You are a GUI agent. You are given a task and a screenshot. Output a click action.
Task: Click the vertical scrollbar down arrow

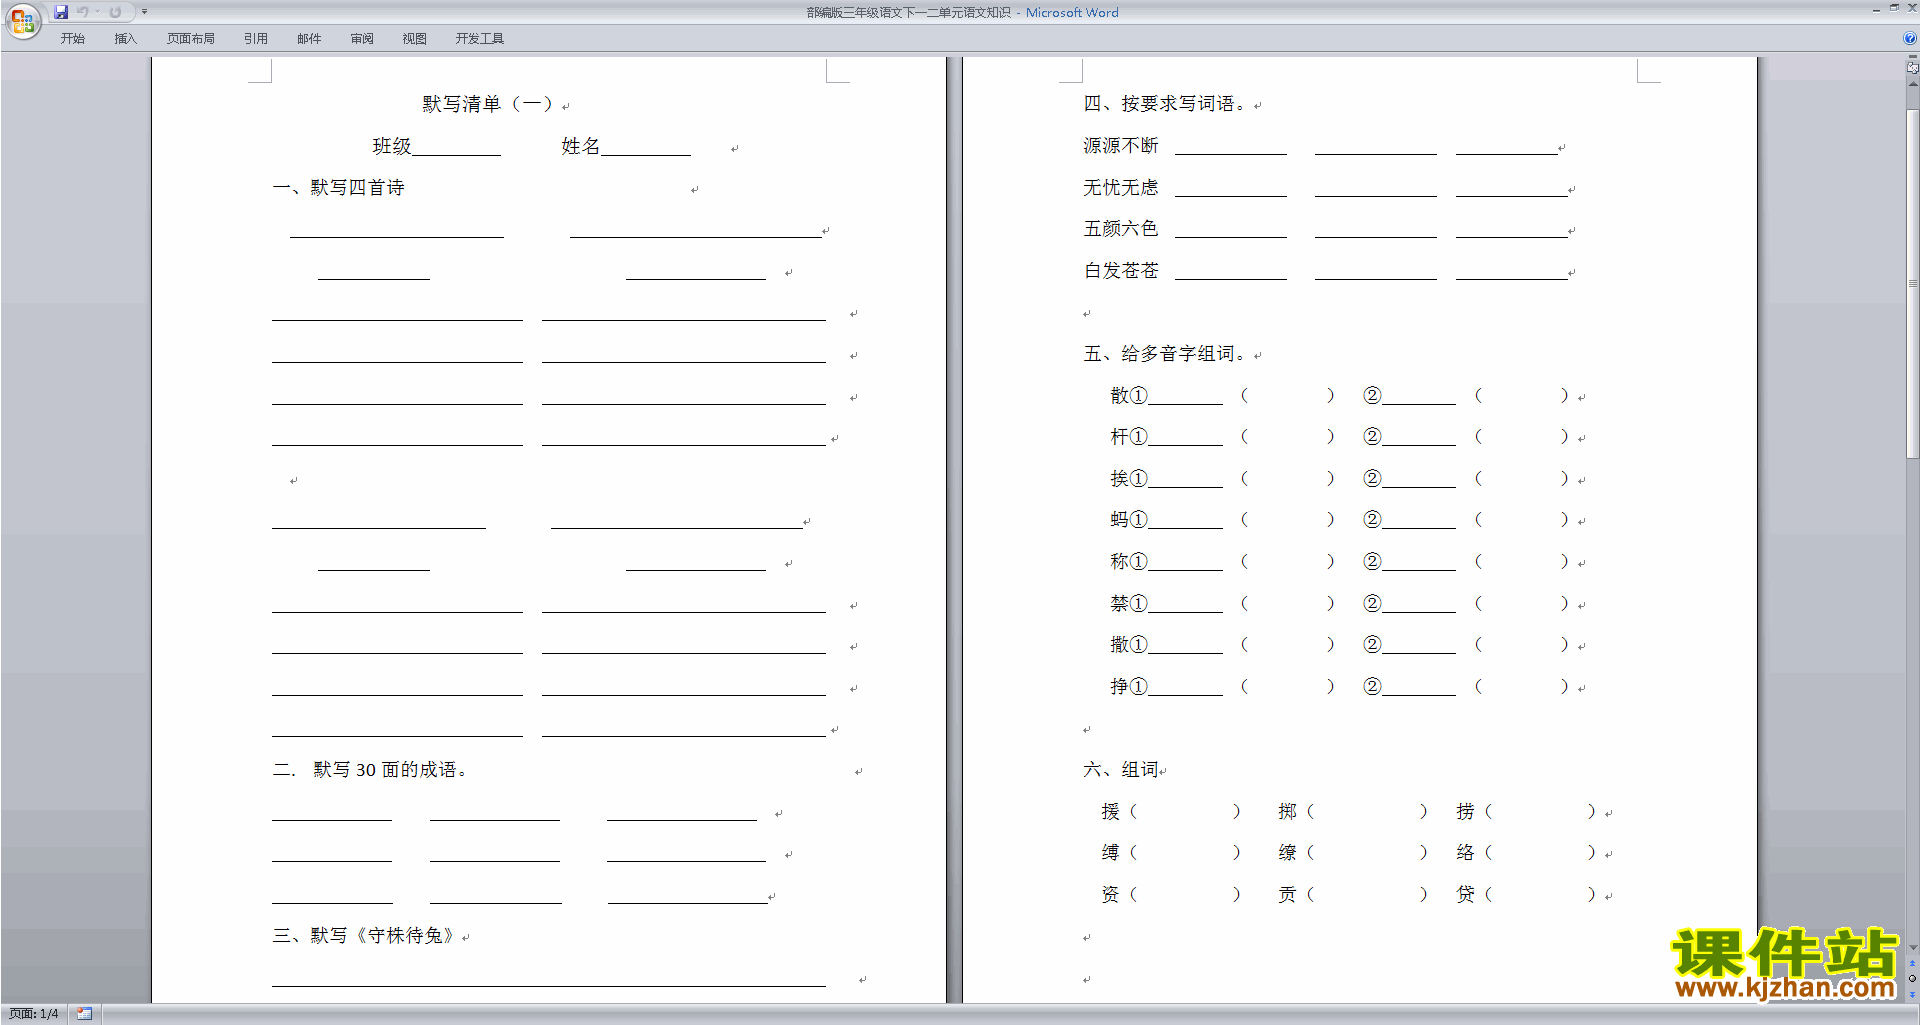coord(1912,948)
